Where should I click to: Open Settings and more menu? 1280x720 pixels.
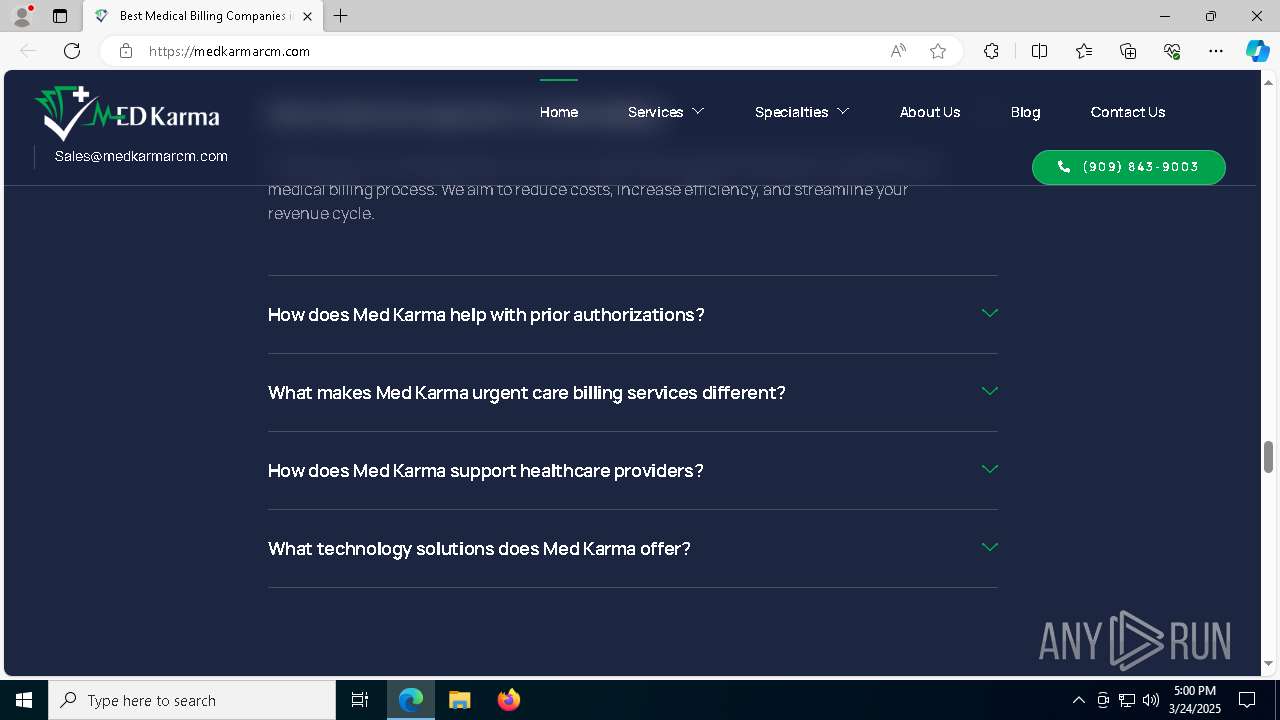click(x=1216, y=51)
